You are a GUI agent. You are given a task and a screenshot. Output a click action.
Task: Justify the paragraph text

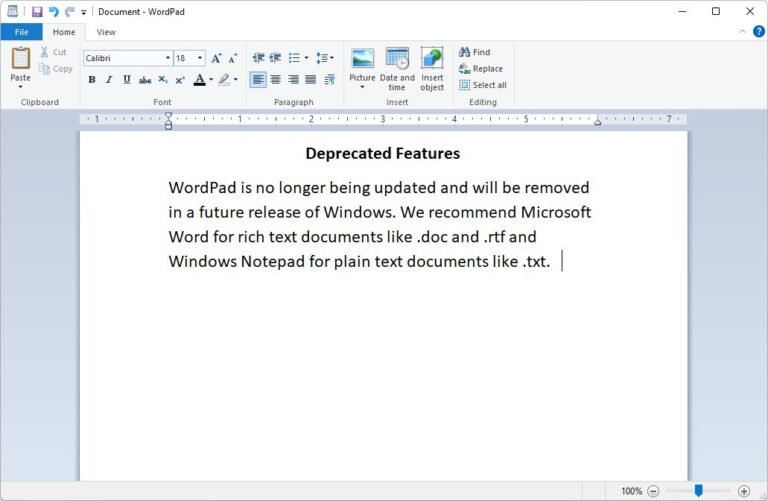click(x=311, y=79)
